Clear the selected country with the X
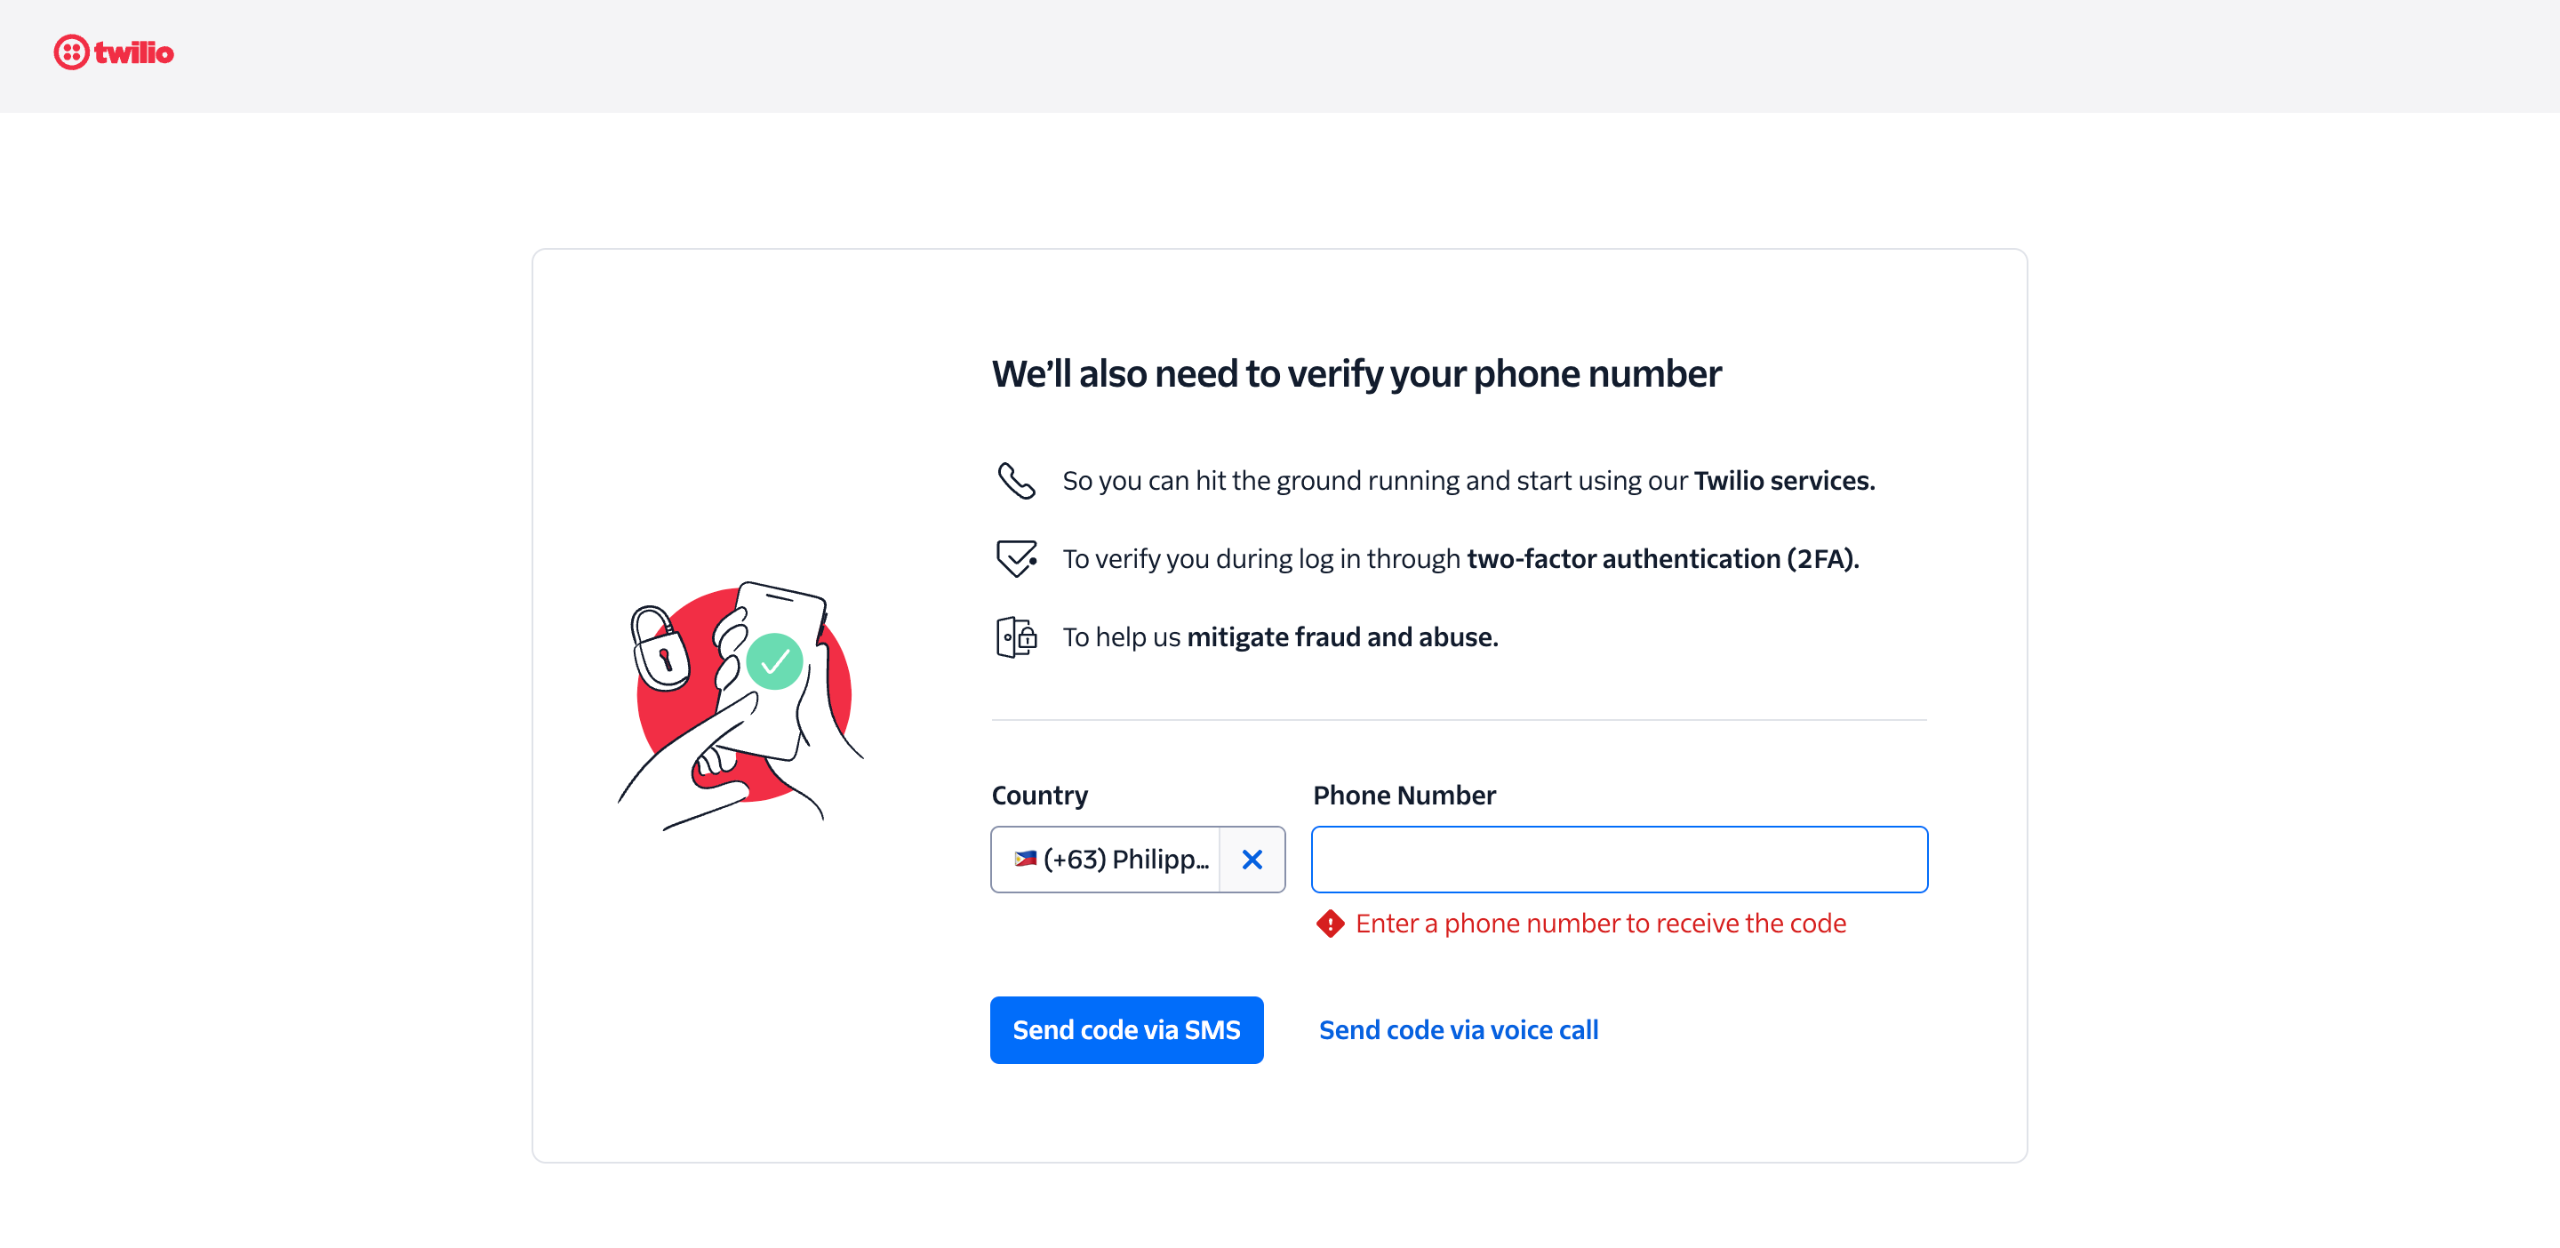 pyautogui.click(x=1252, y=859)
